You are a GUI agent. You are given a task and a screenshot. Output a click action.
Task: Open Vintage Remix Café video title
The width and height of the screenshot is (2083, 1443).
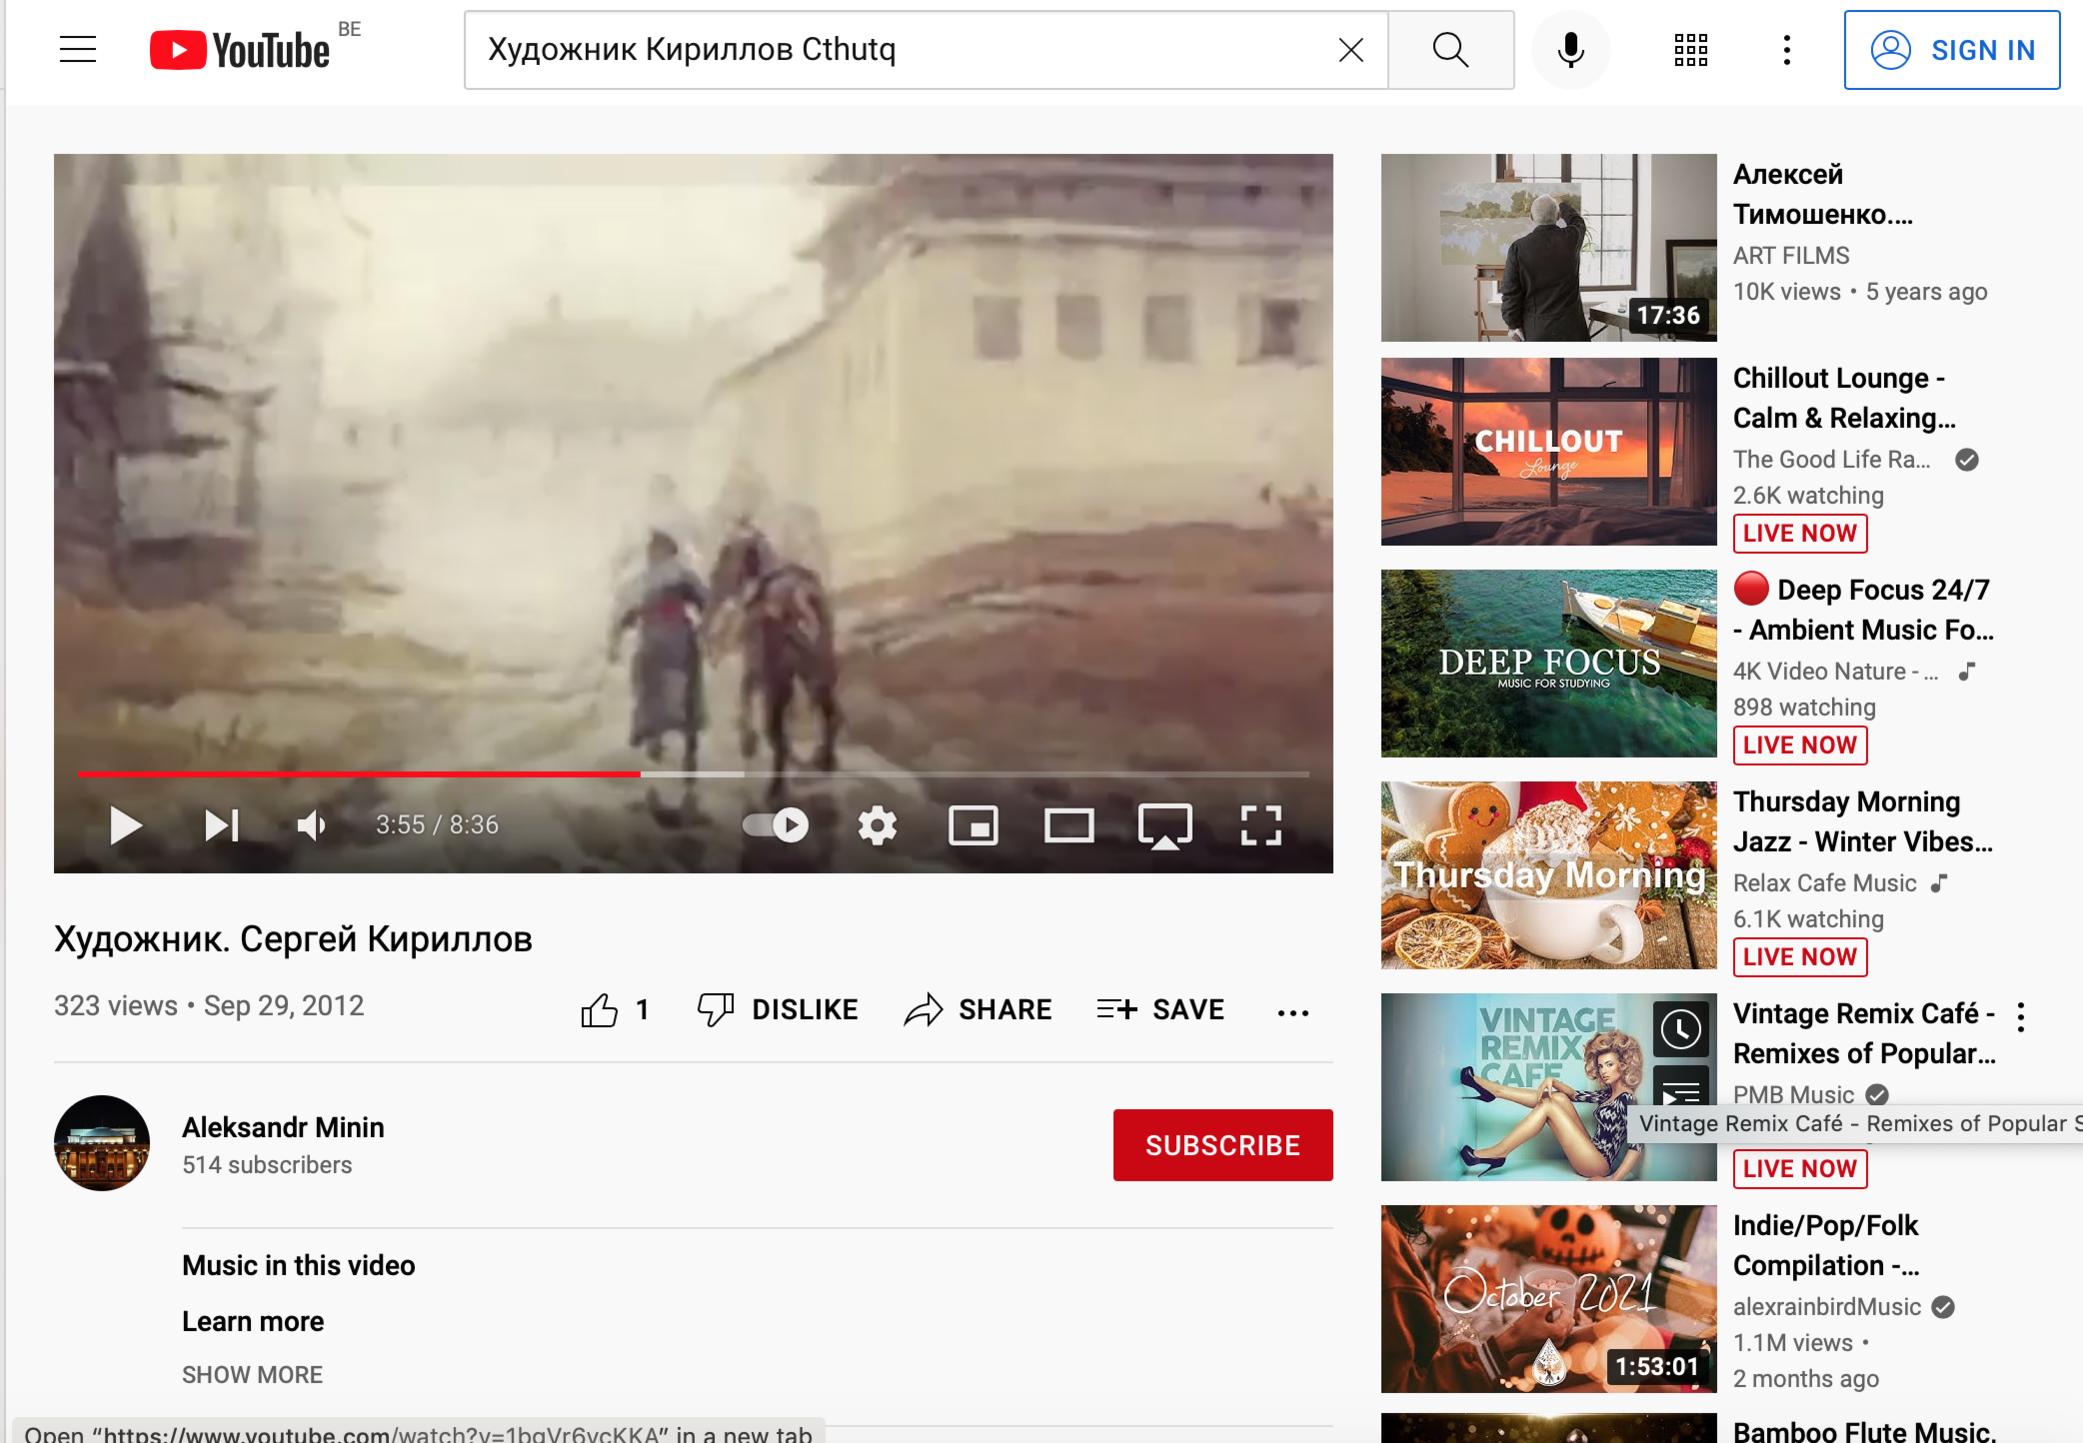point(1864,1033)
